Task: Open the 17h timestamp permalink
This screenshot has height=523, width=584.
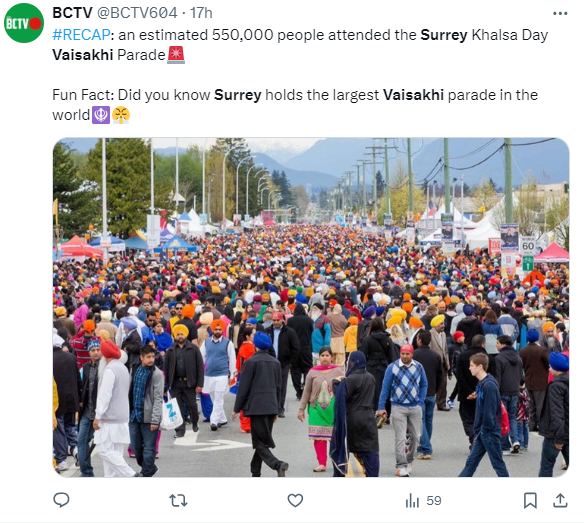Action: point(201,13)
